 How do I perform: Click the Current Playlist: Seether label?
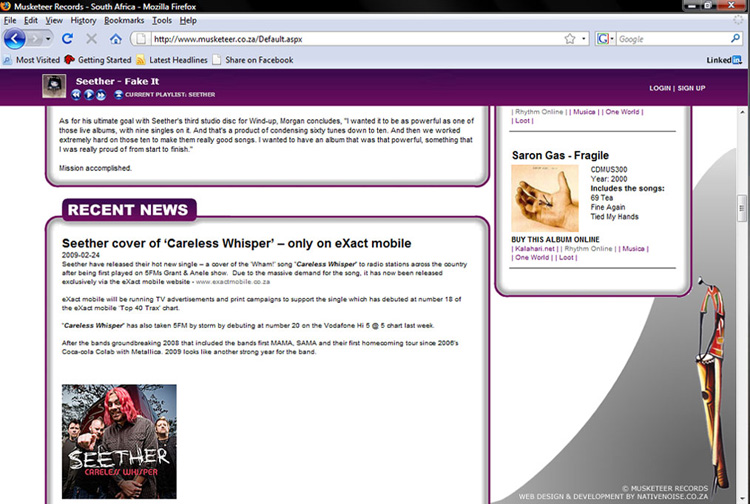point(170,95)
